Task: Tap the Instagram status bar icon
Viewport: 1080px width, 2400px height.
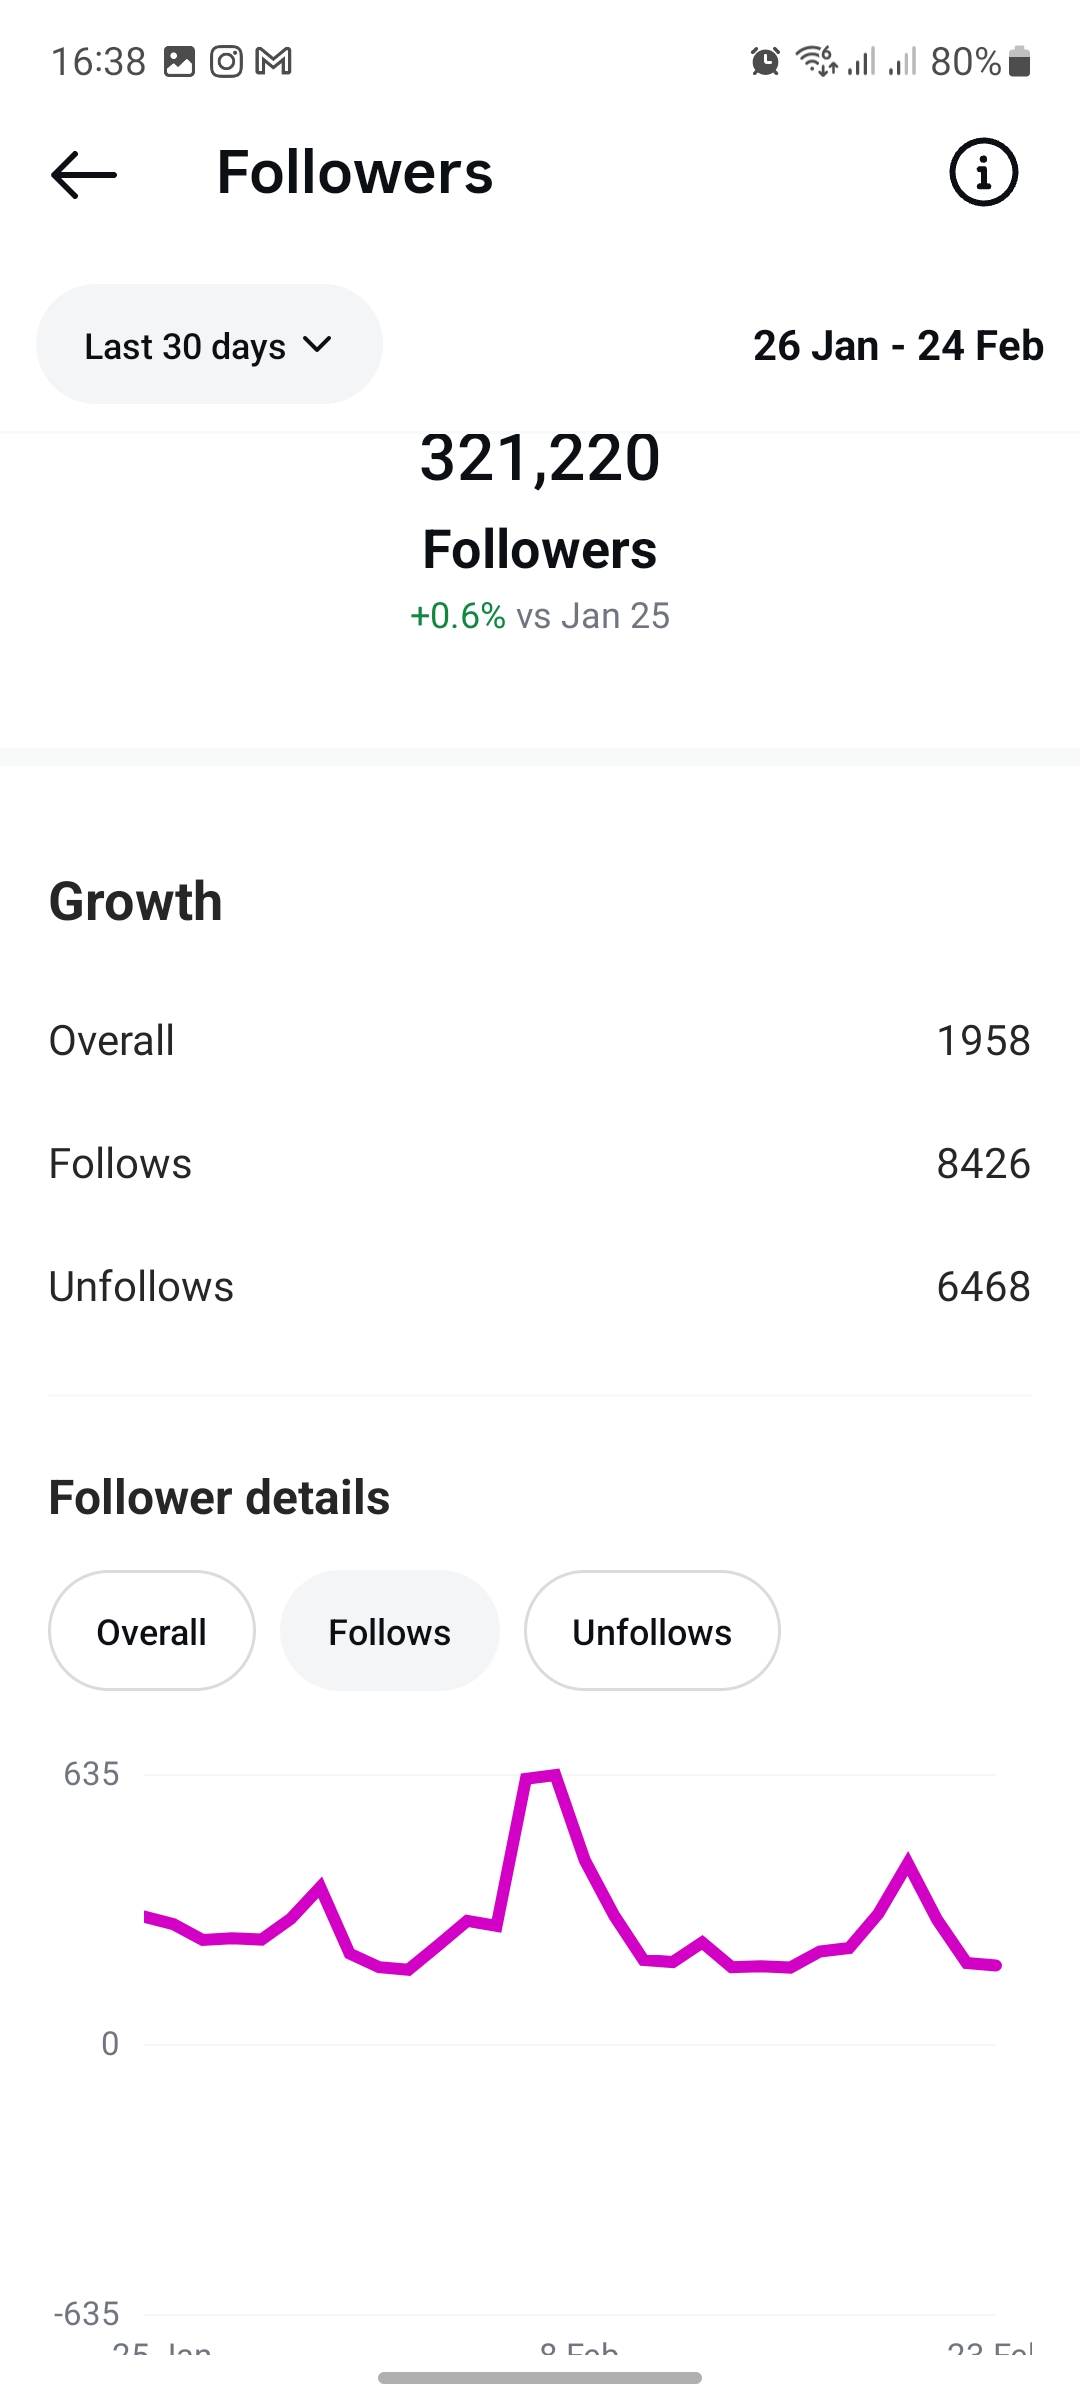Action: click(226, 62)
